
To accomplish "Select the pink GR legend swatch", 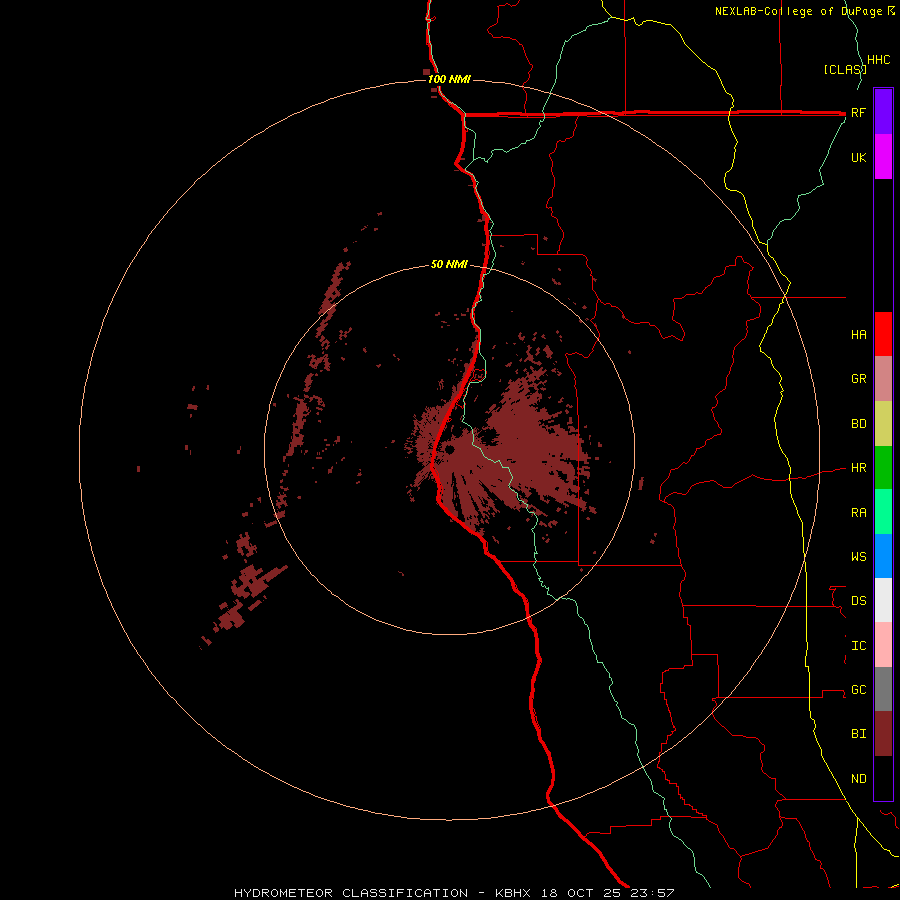I will tap(883, 378).
